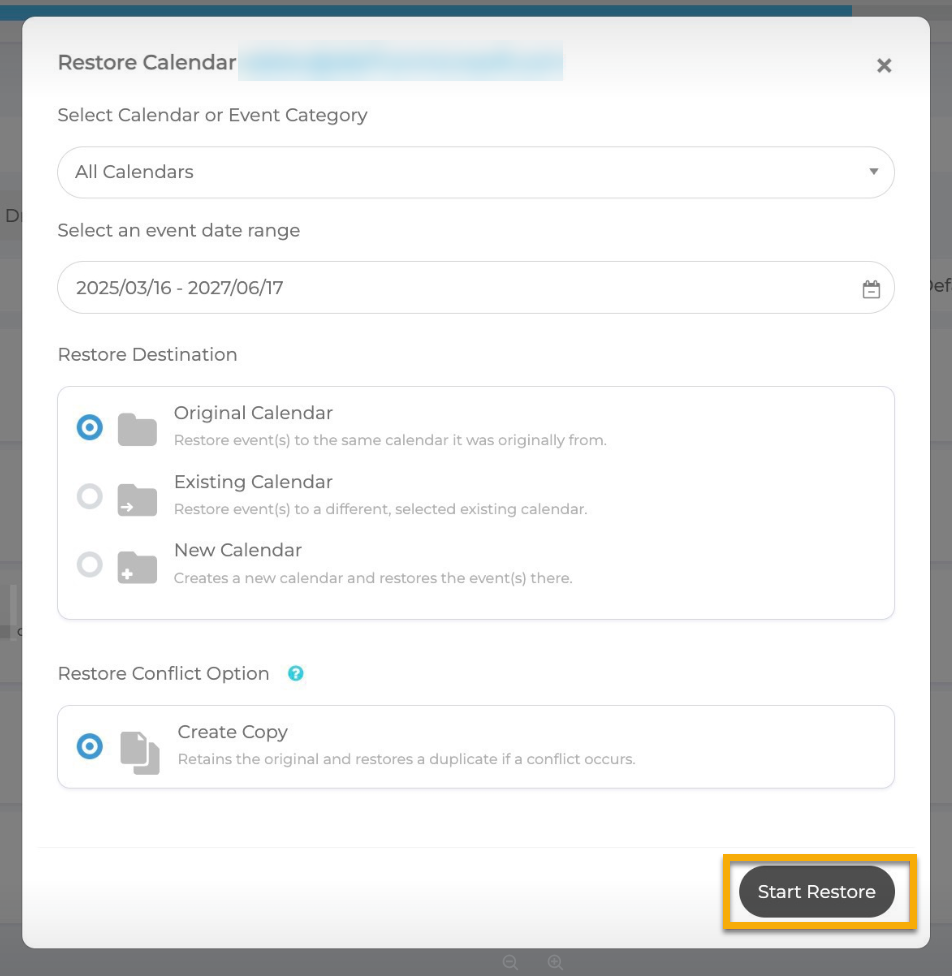Click the zoom in magnifier icon

[x=555, y=962]
